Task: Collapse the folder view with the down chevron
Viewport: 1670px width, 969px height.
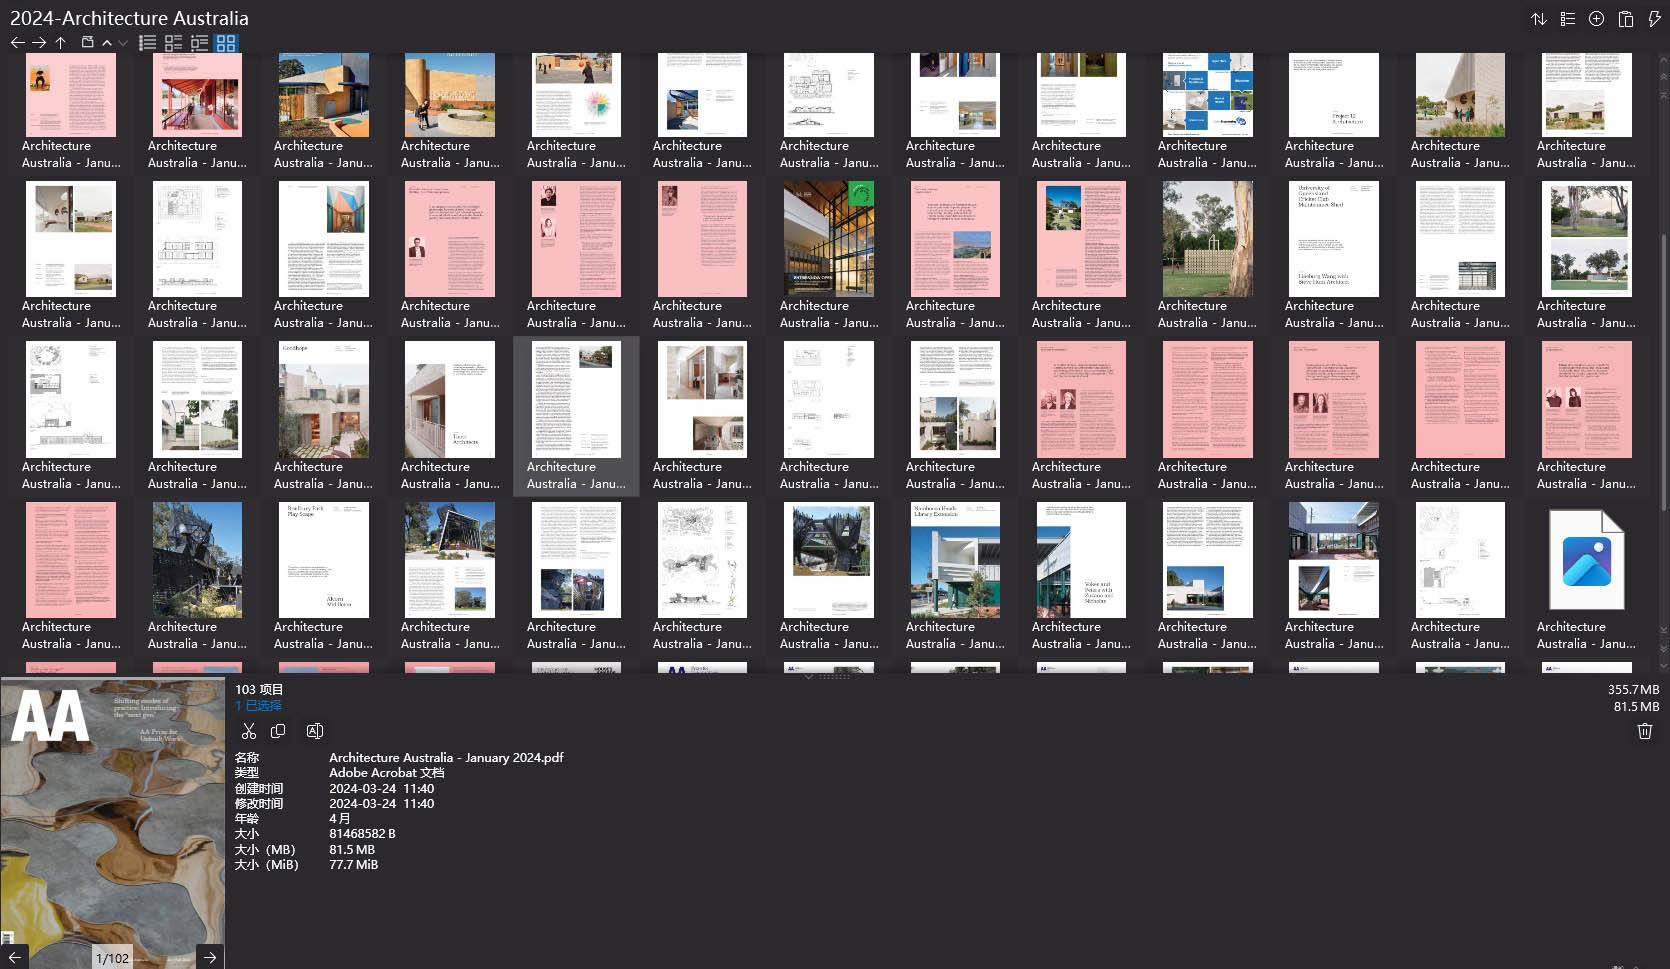Action: [123, 43]
